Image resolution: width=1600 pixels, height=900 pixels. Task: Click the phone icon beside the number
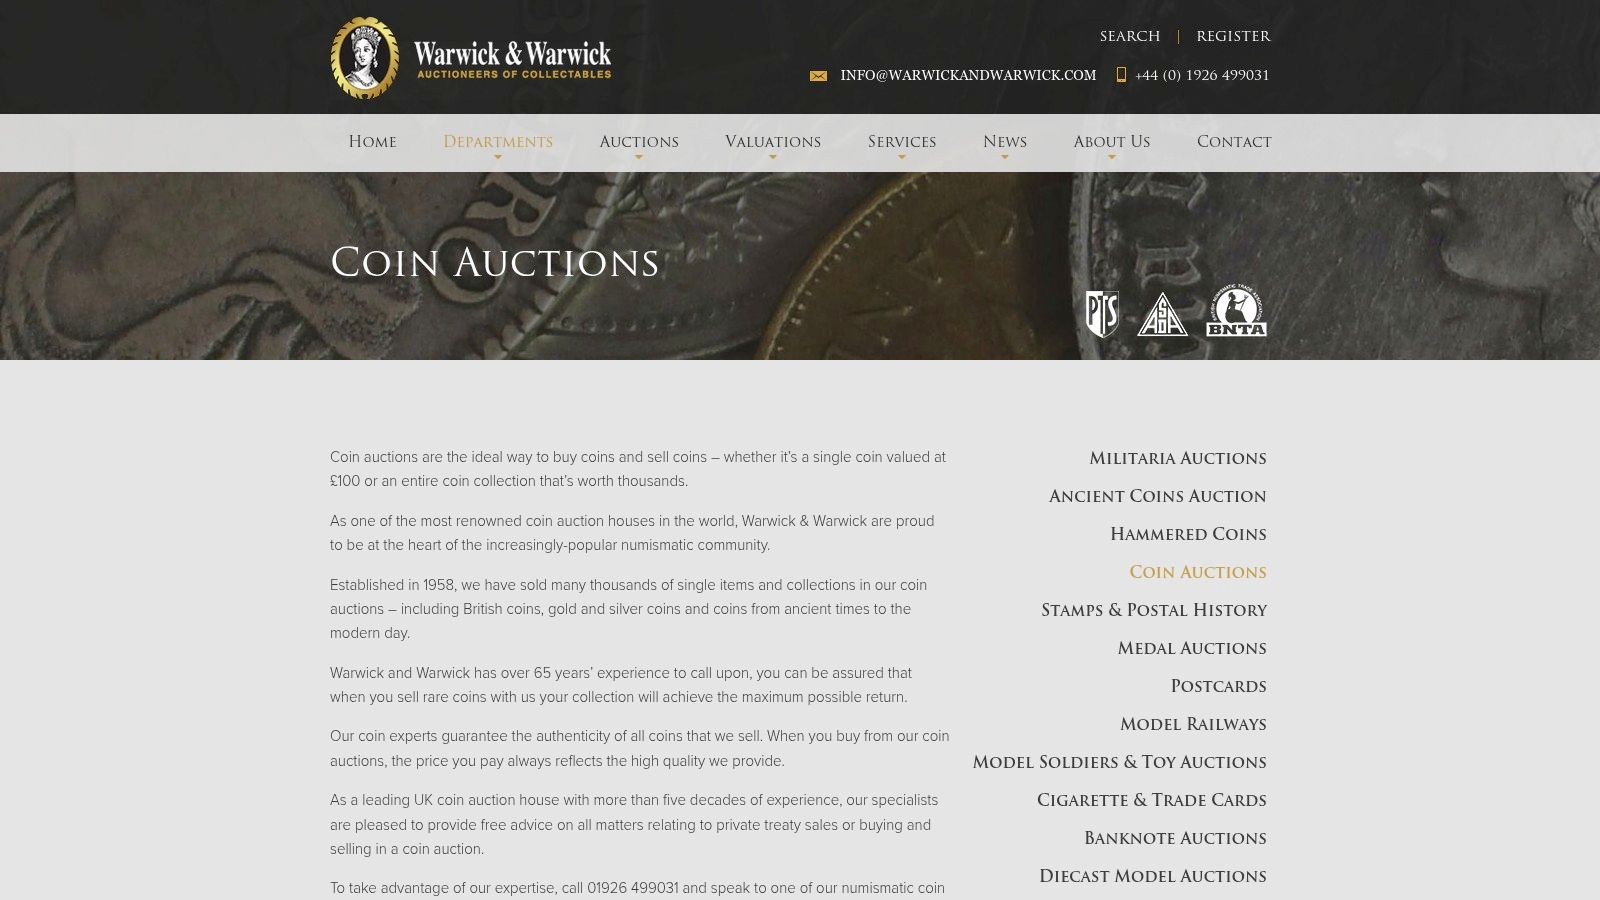coord(1121,75)
